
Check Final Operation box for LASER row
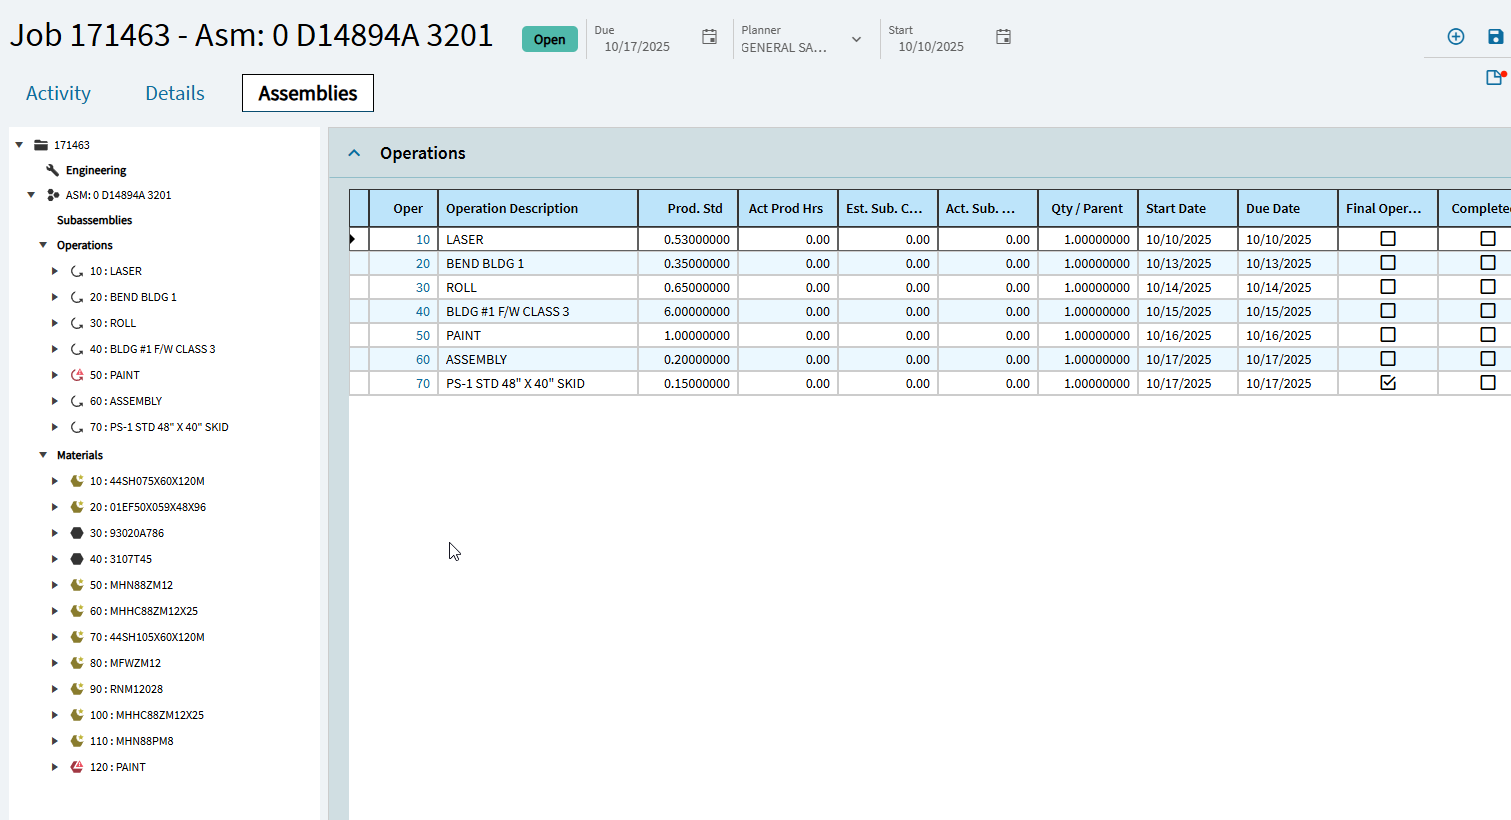click(1388, 239)
